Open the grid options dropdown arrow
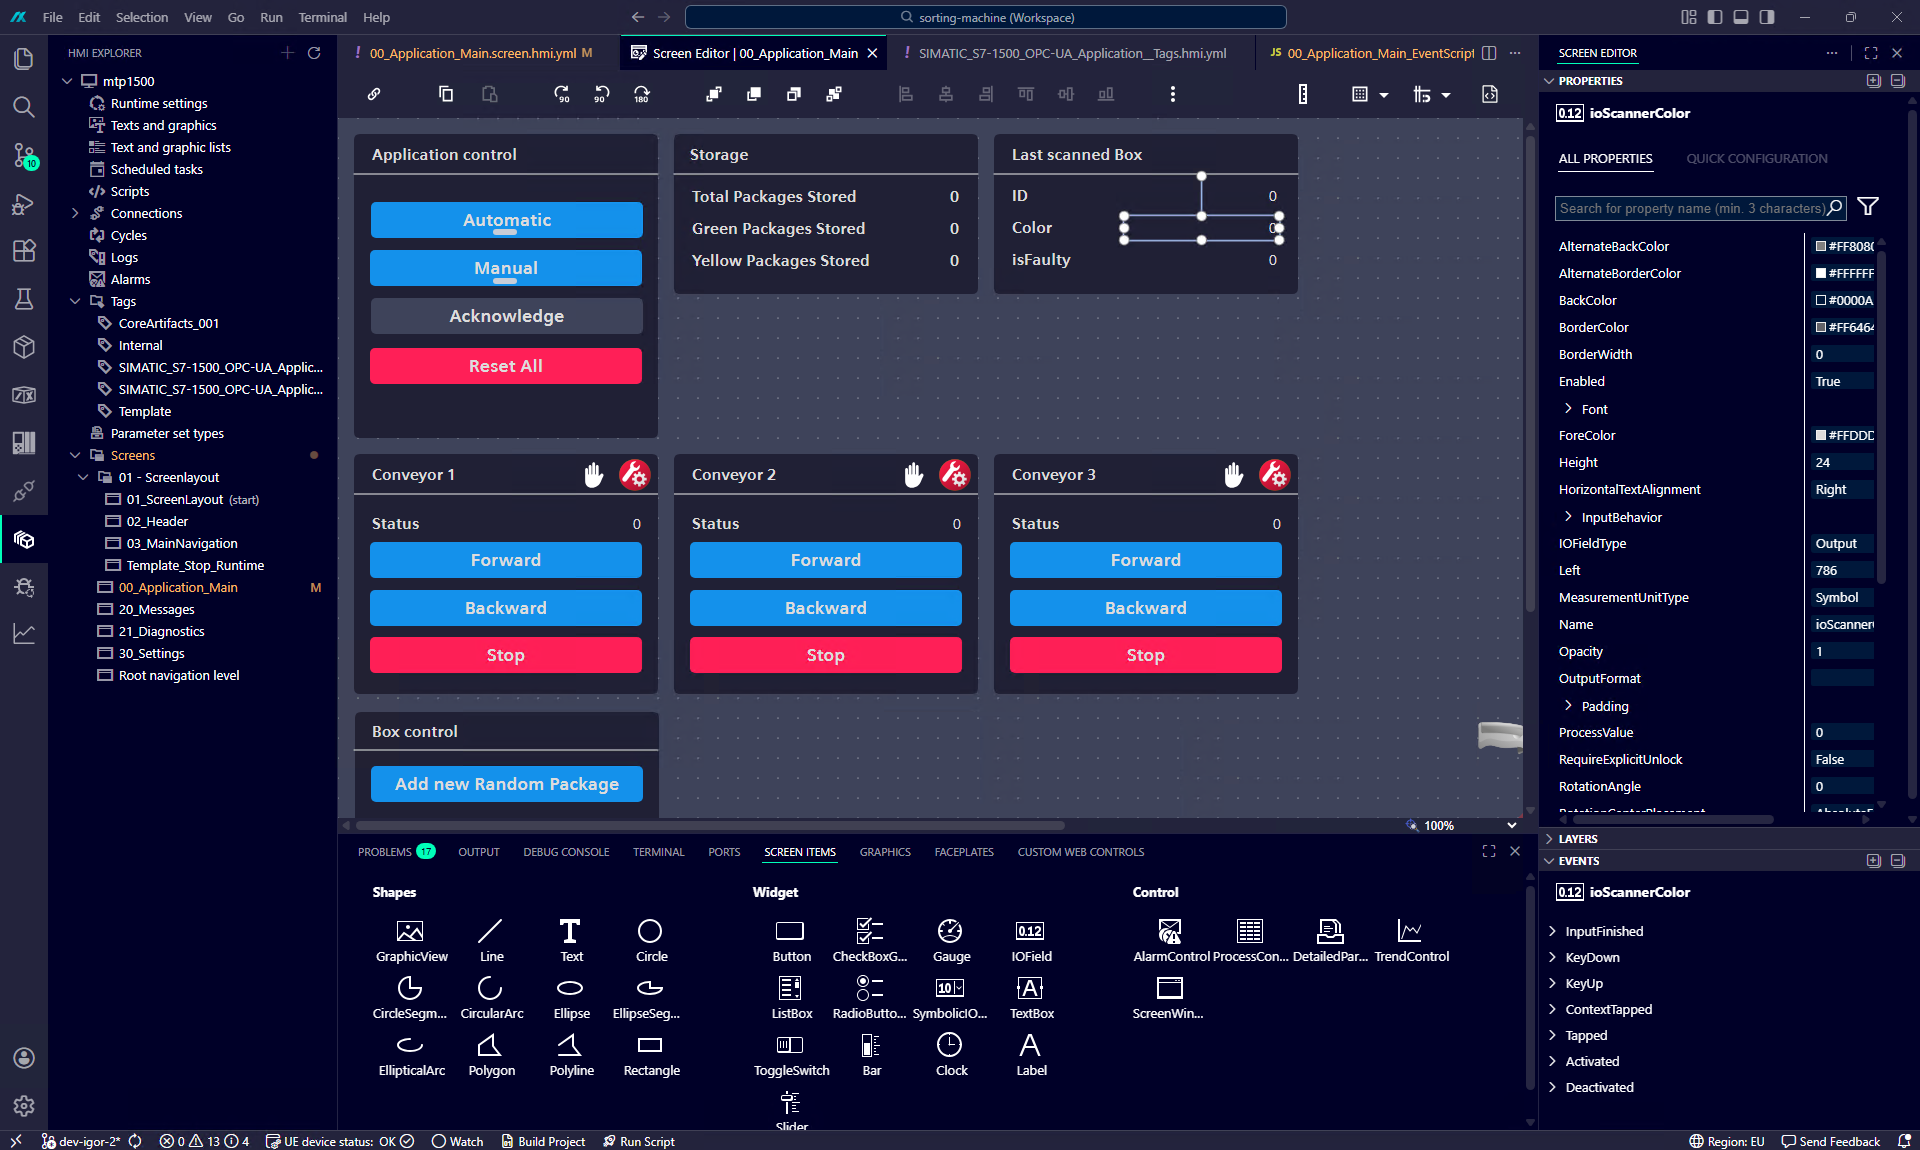Screen dimensions: 1920x1150 [1384, 95]
